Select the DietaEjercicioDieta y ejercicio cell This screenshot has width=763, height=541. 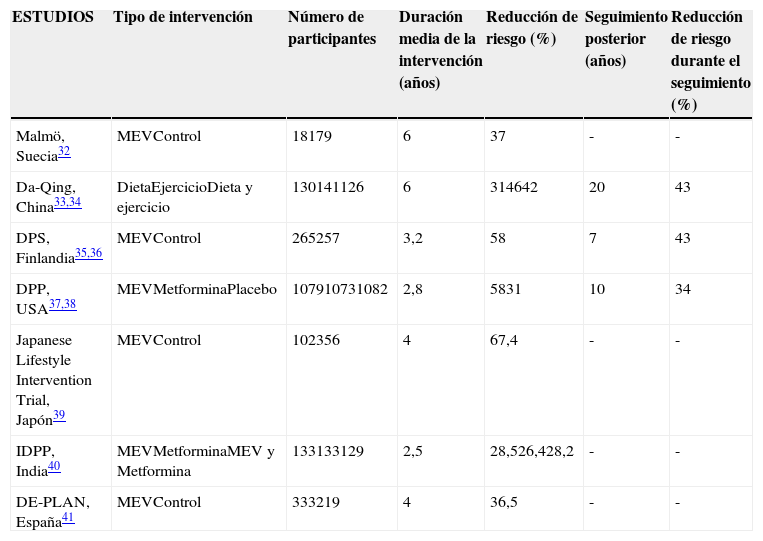pyautogui.click(x=185, y=197)
